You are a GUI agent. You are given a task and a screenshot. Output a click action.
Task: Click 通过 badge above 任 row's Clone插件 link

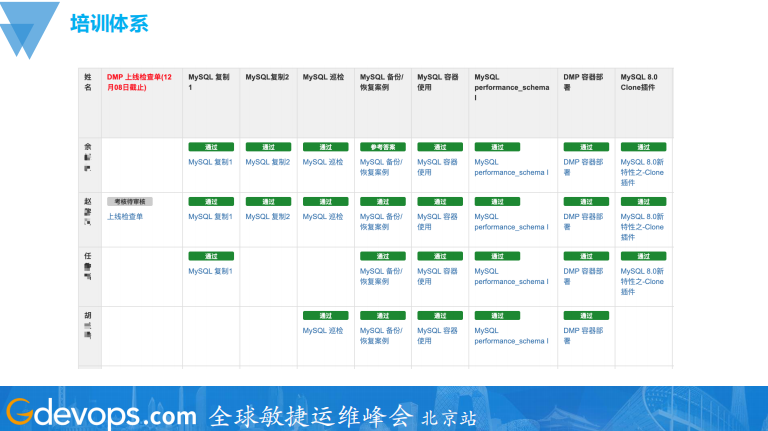pyautogui.click(x=644, y=256)
